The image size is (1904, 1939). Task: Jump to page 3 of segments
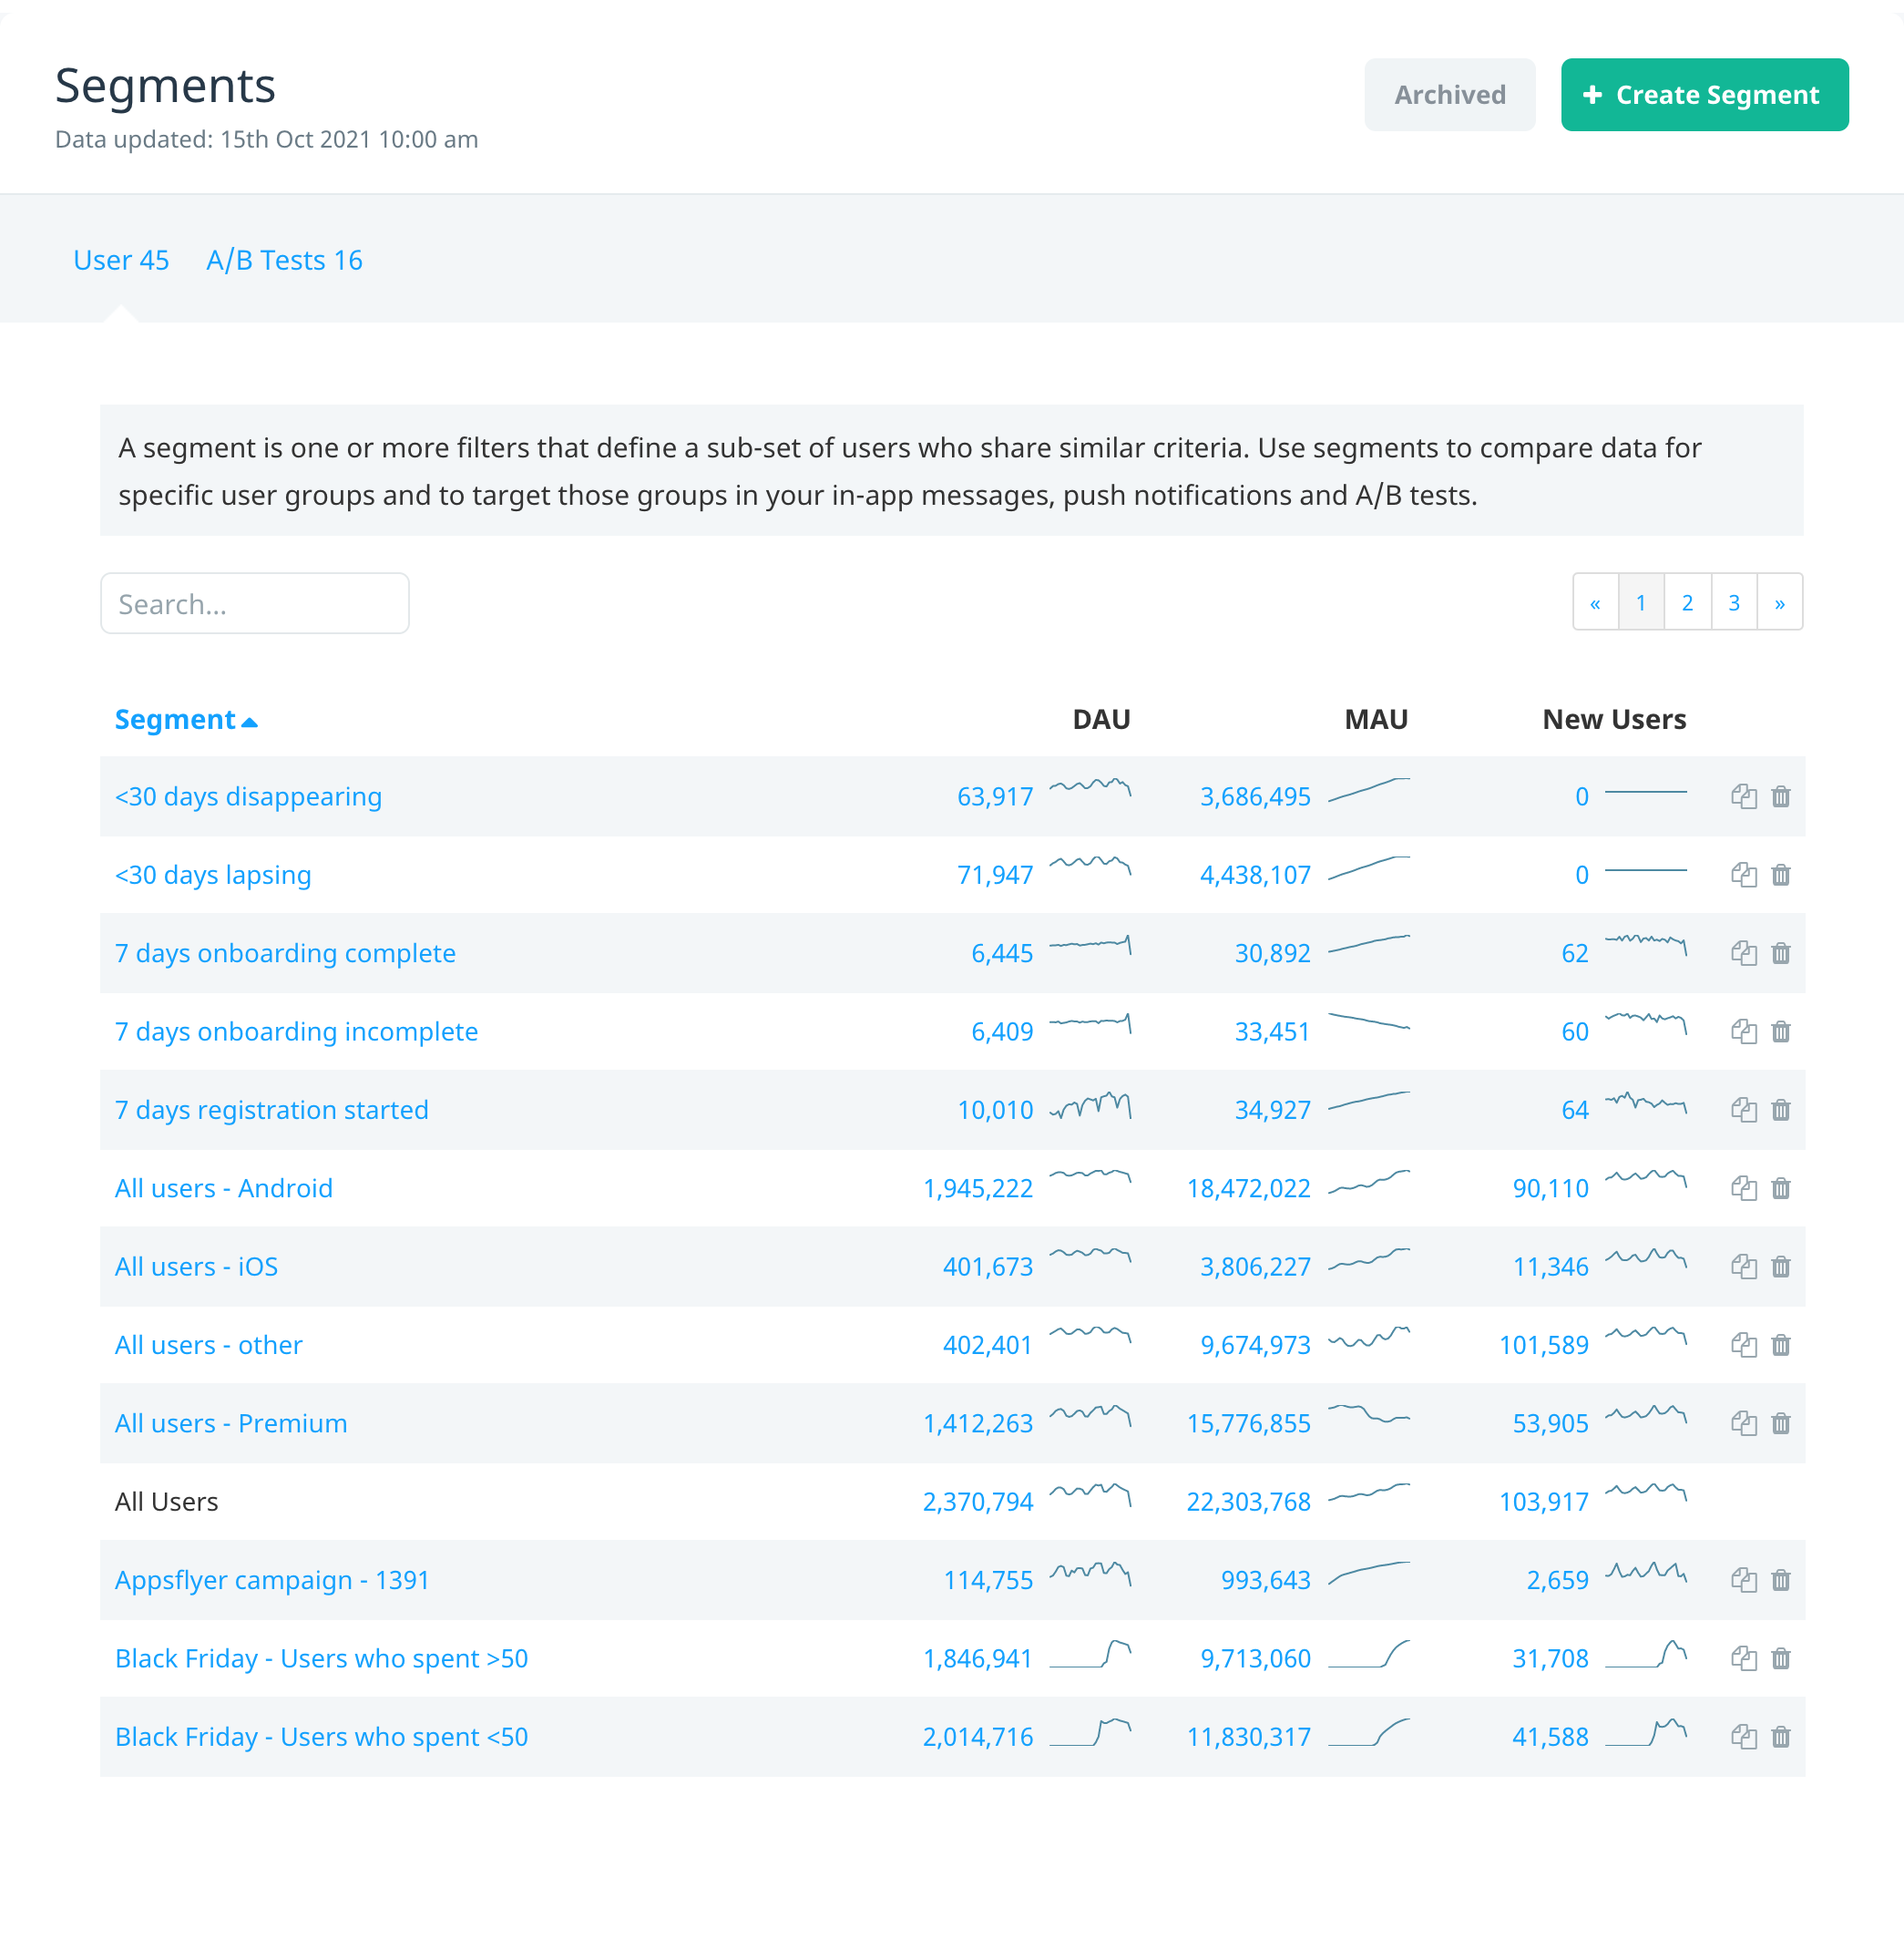click(x=1733, y=602)
